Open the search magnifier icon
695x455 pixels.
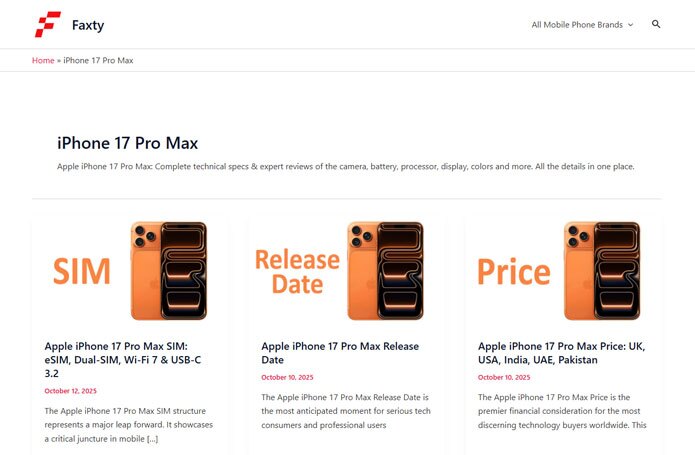point(656,24)
